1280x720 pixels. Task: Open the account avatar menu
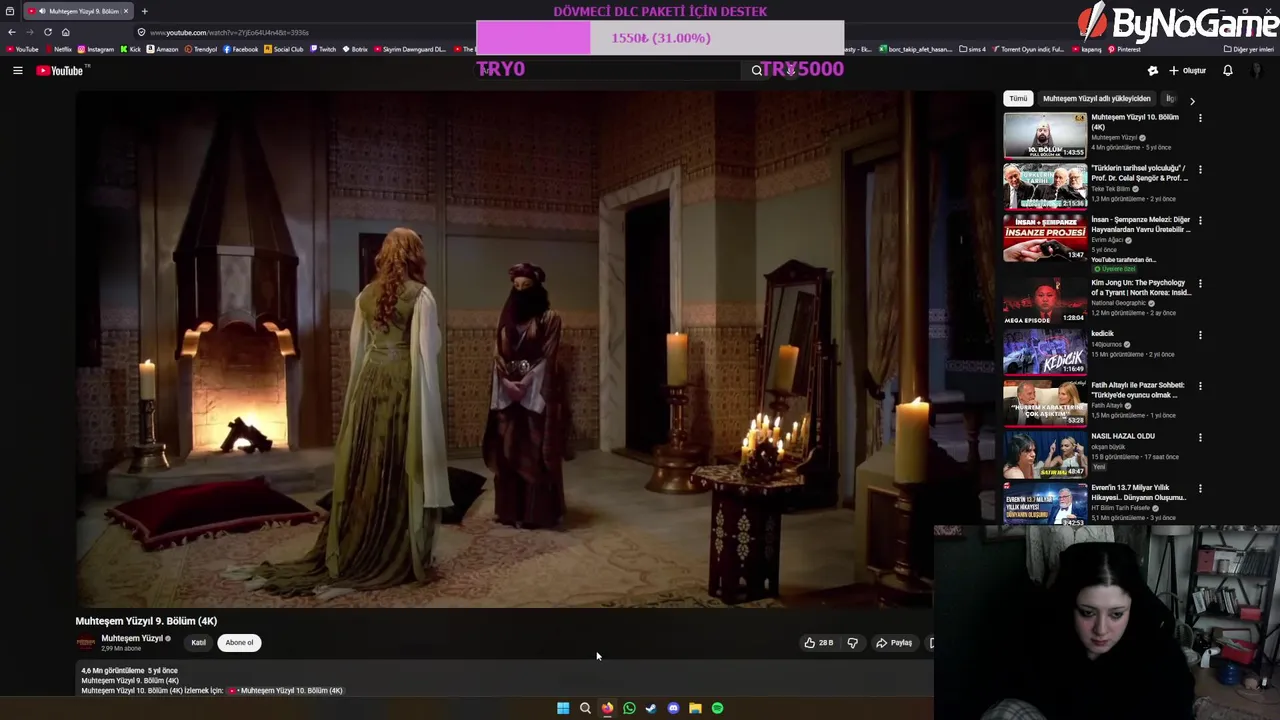(x=1258, y=70)
